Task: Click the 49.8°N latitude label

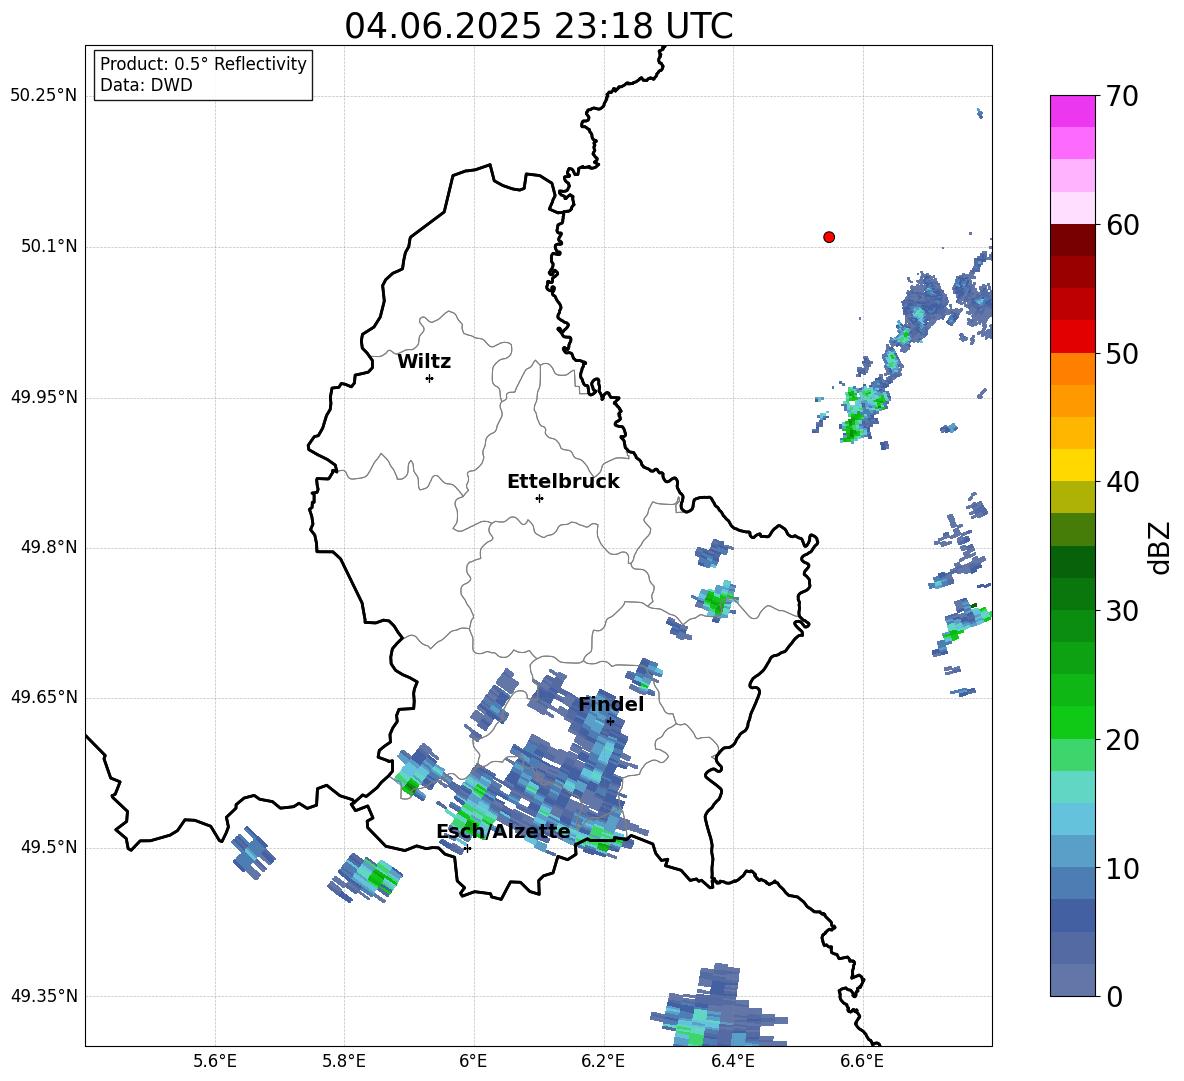Action: 49,547
